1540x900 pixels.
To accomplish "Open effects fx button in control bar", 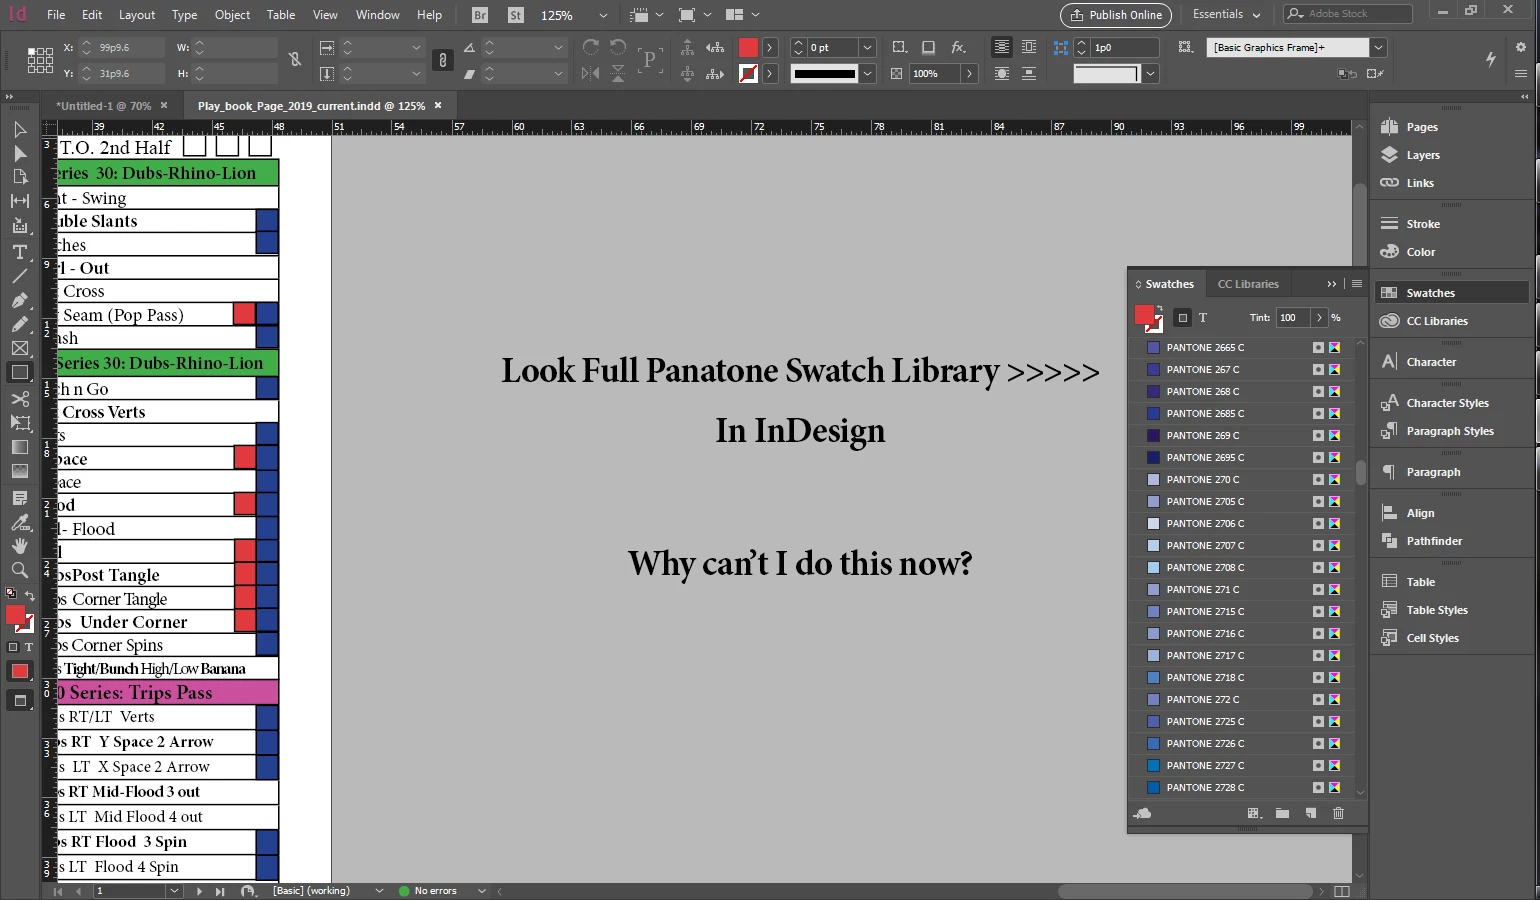I will [958, 47].
